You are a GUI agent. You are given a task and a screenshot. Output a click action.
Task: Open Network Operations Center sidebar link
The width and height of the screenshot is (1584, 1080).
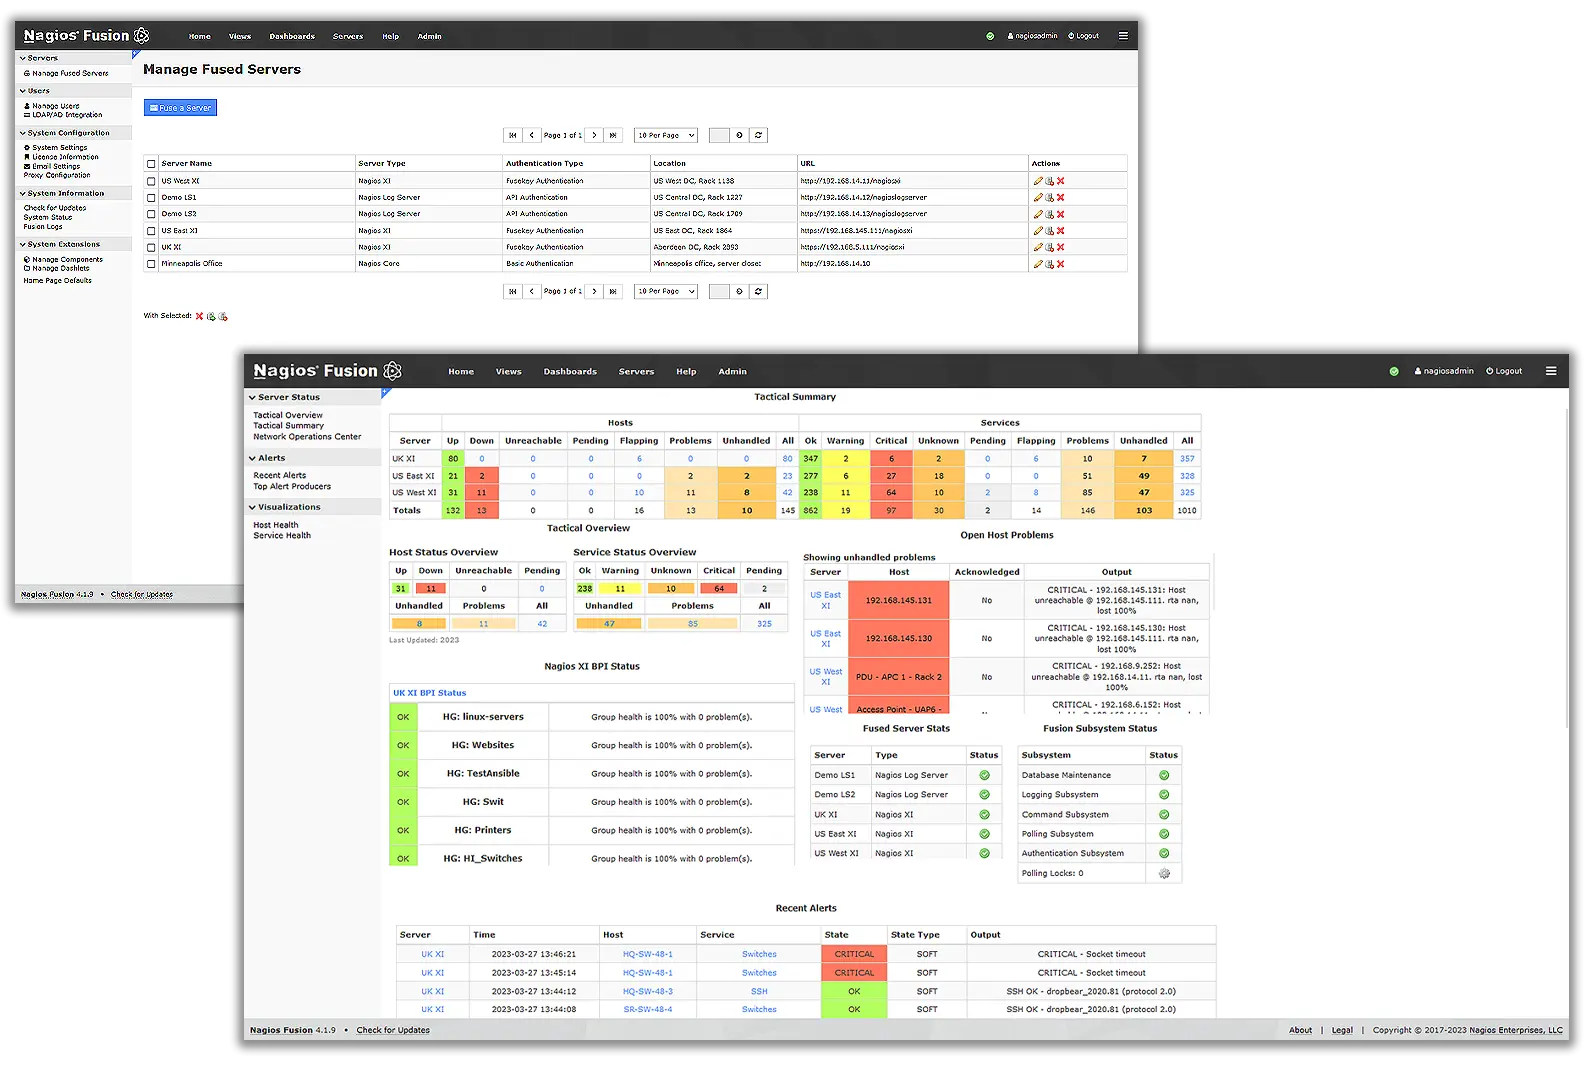coord(307,437)
